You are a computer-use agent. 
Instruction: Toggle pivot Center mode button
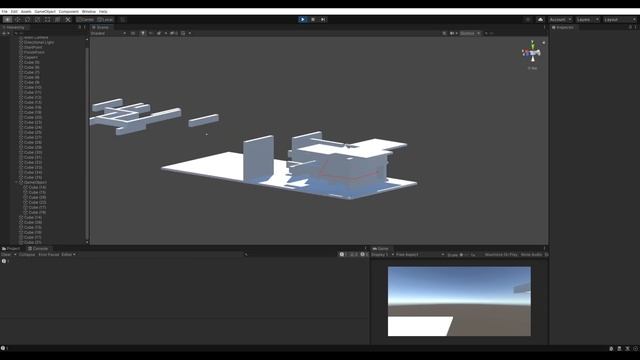(86, 20)
